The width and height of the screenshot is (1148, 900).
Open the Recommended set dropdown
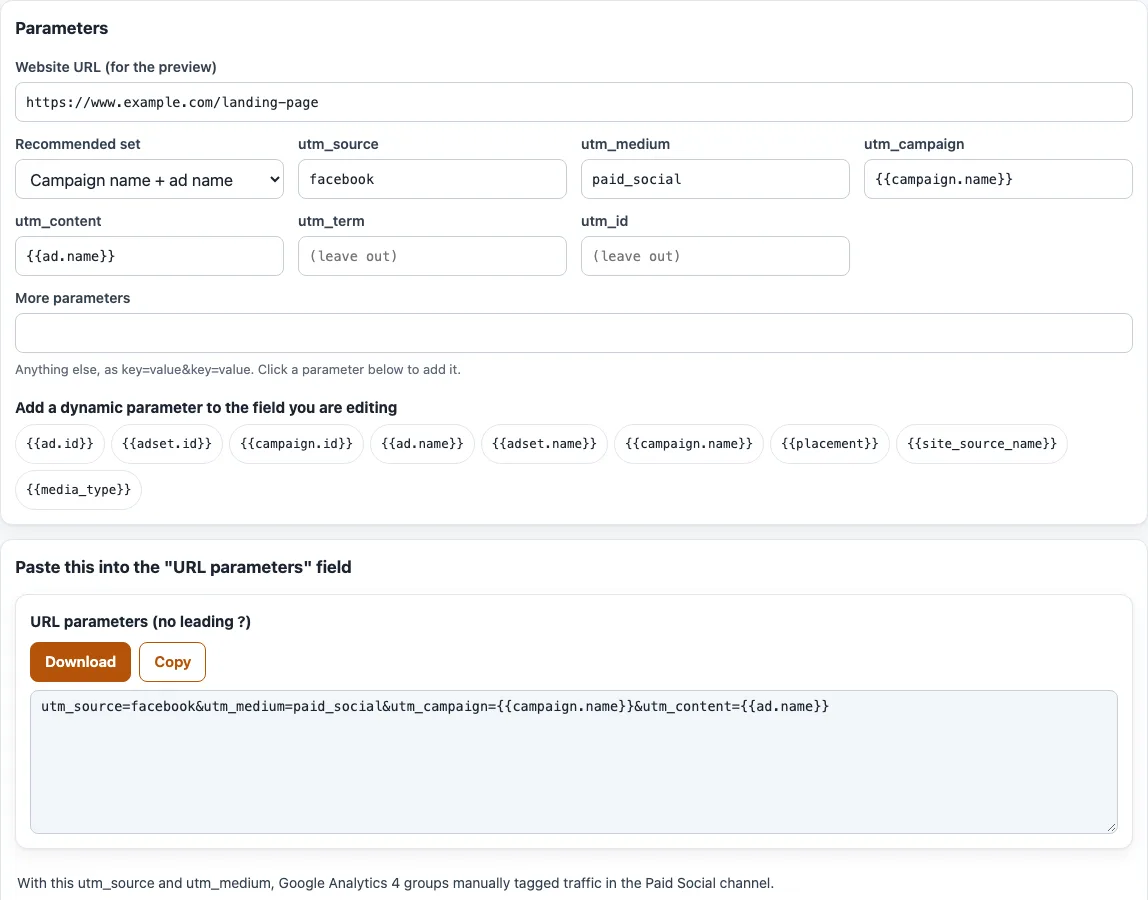149,179
